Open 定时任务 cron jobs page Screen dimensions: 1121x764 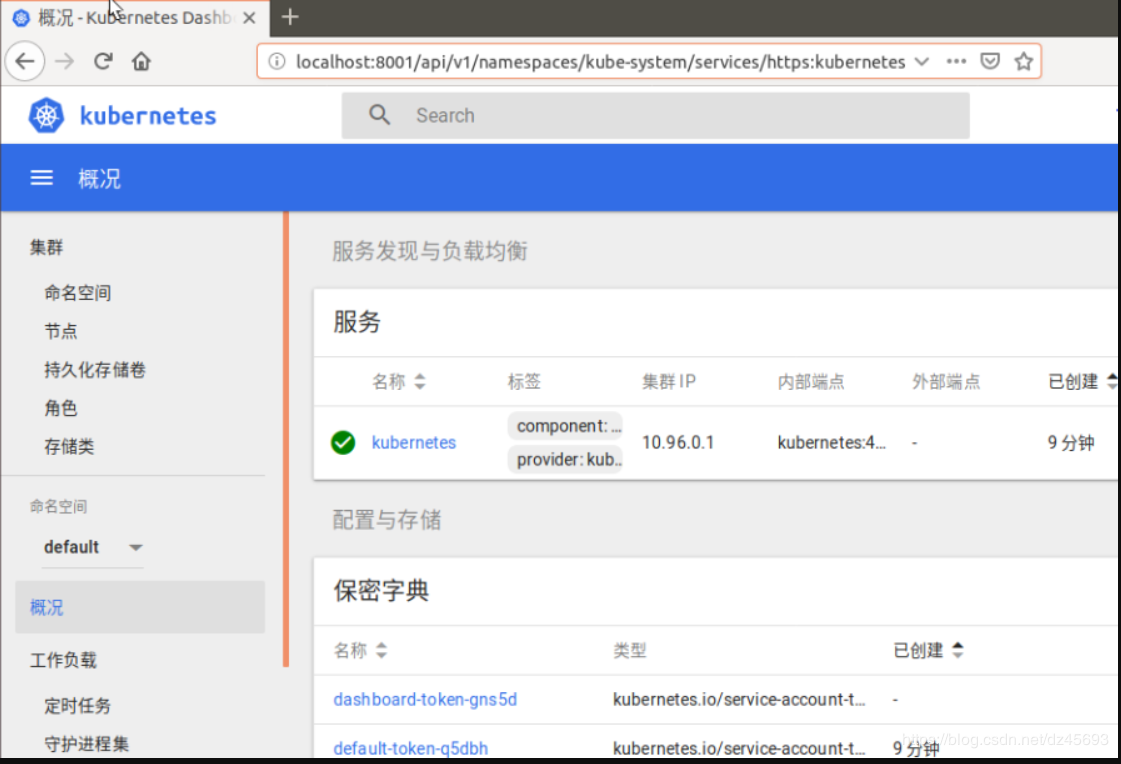point(78,706)
